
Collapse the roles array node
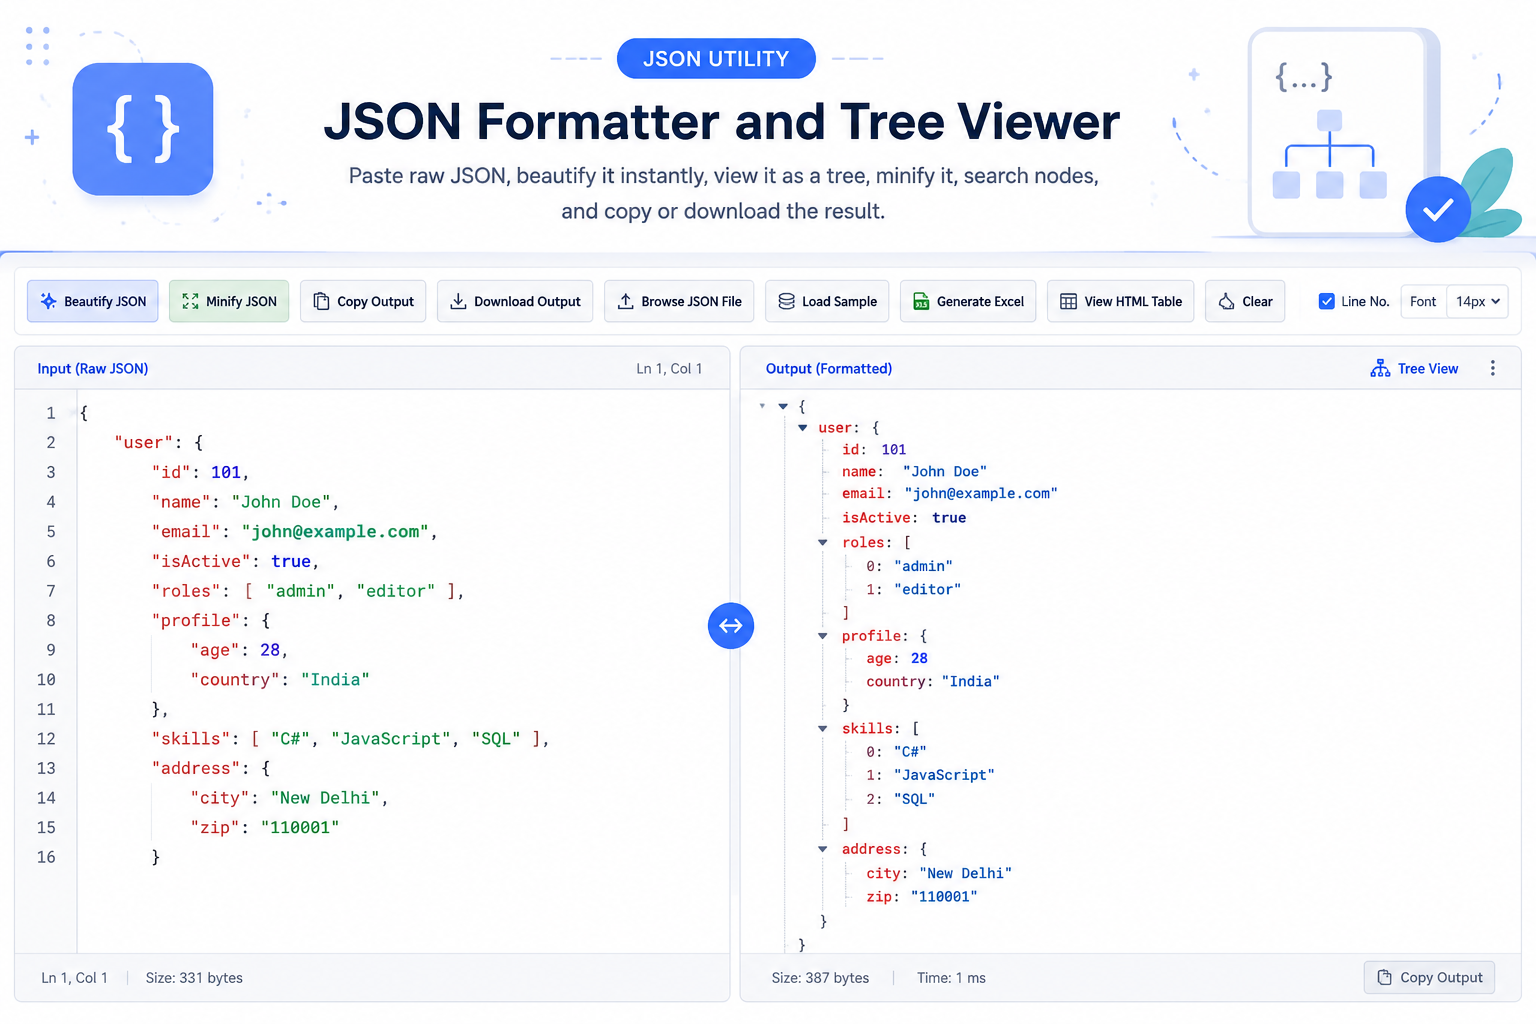tap(823, 543)
